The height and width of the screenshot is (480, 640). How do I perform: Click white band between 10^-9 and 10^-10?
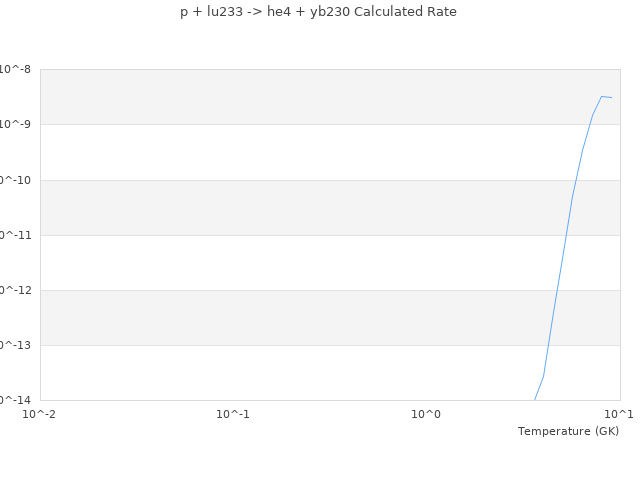(300, 152)
